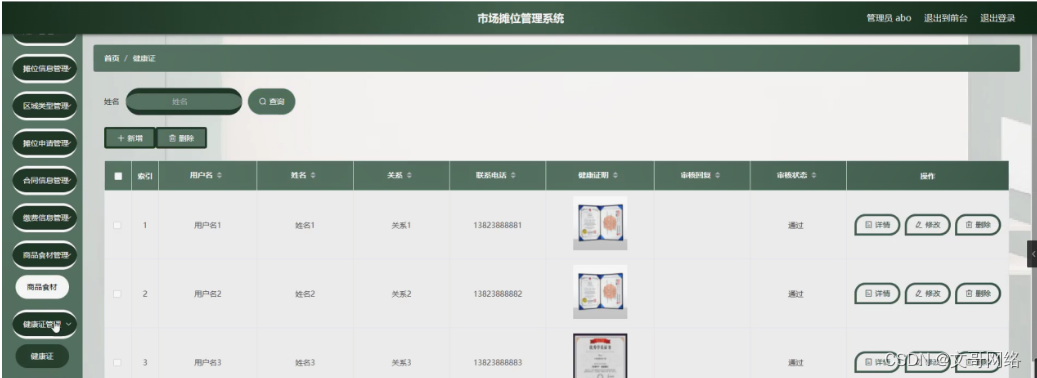Viewport: 1037px width, 378px height.
Task: Collapse the 健康证管理 sidebar menu
Action: [45, 324]
